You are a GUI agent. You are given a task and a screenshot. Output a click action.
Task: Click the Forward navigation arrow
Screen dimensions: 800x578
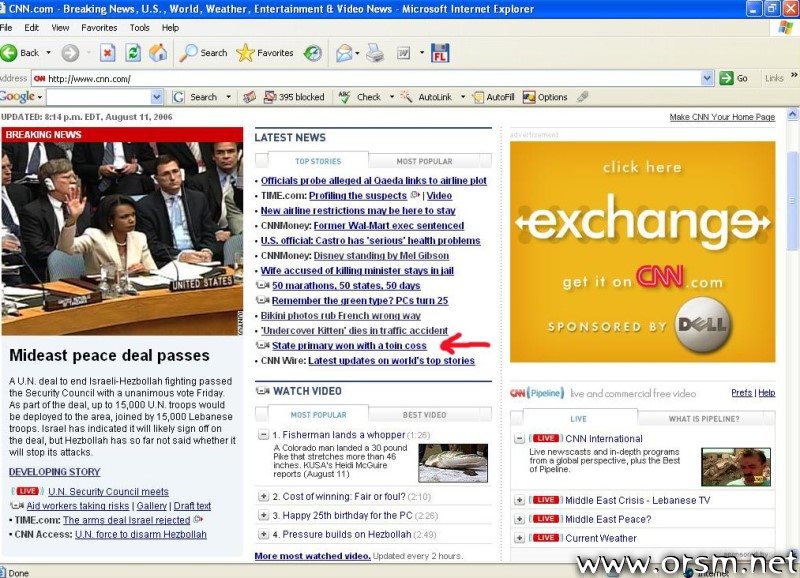70,53
